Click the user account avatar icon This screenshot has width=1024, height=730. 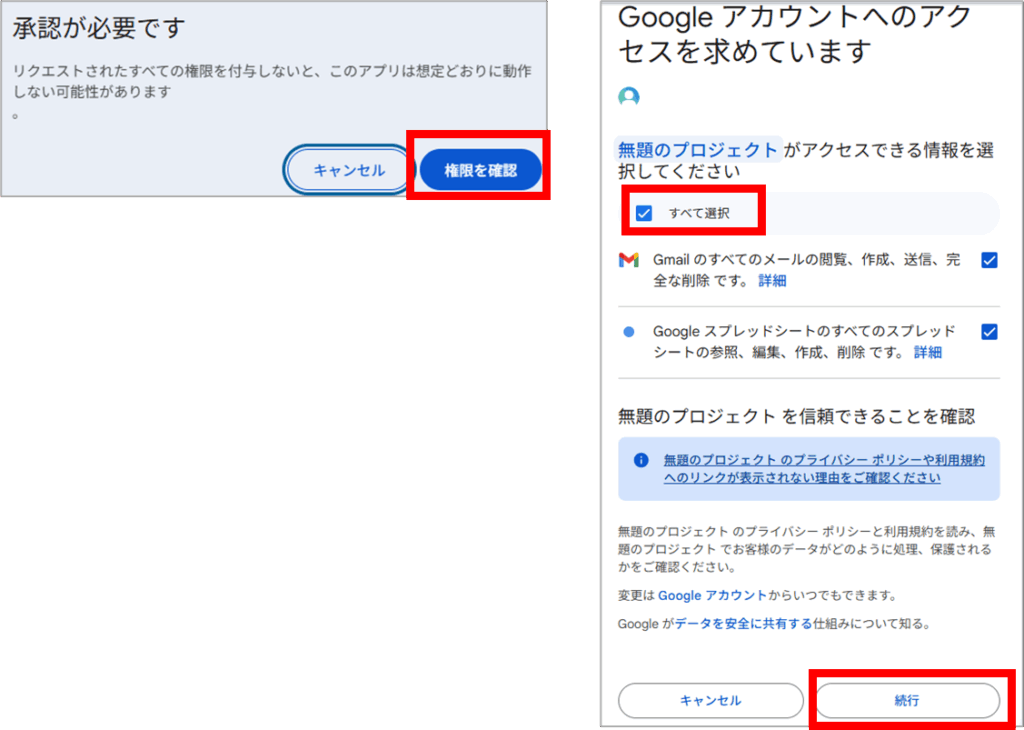628,96
